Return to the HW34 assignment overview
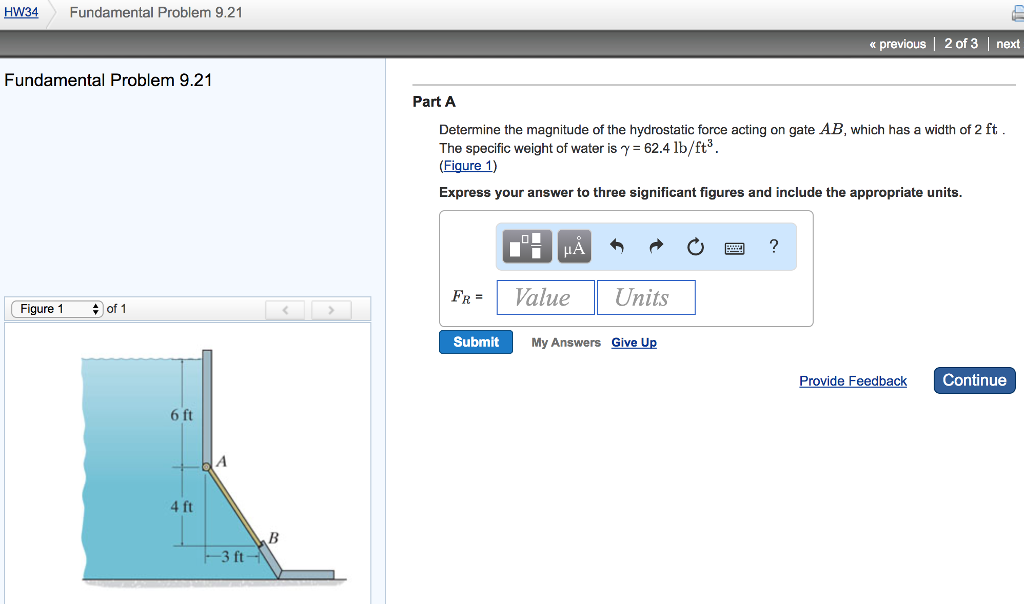This screenshot has height=604, width=1024. click(21, 11)
